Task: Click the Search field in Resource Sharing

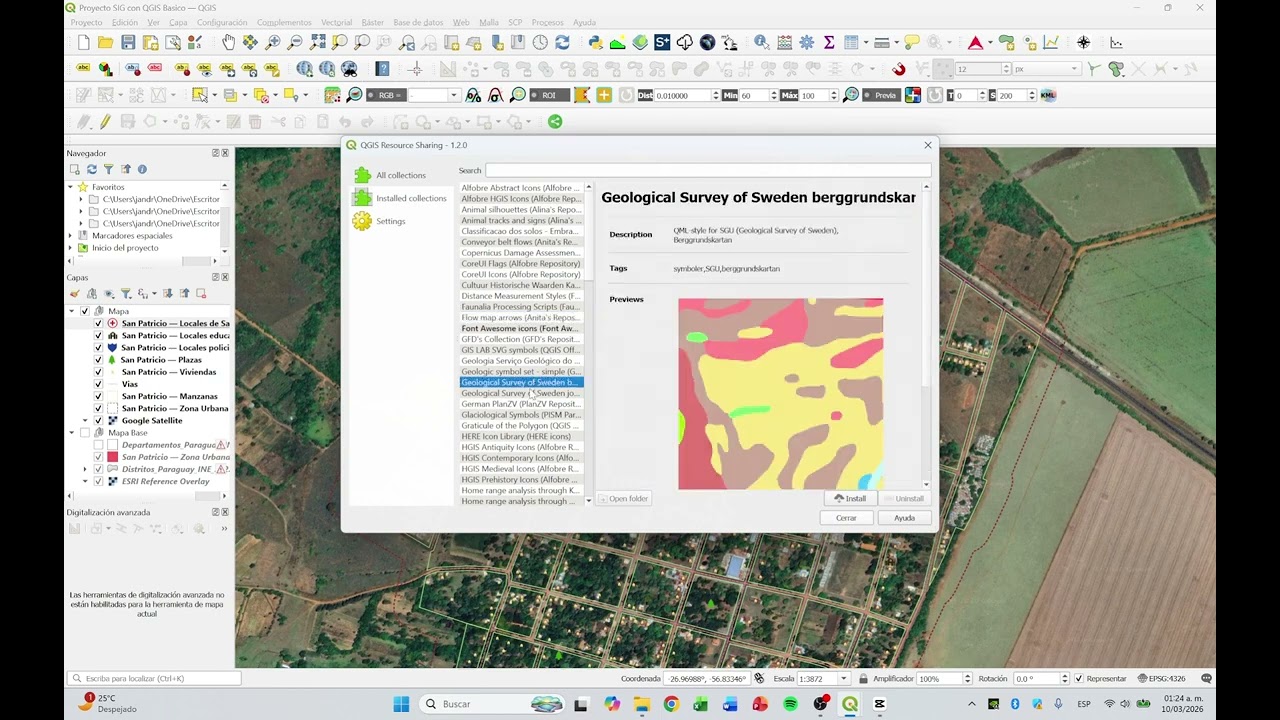Action: 708,170
